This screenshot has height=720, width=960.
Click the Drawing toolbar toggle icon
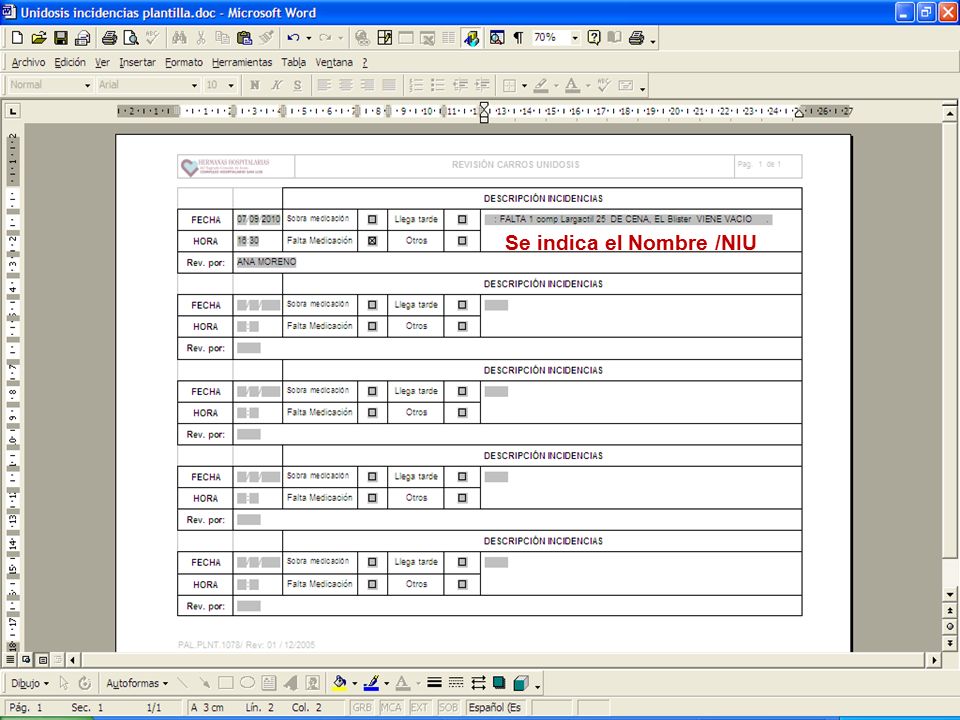(x=471, y=38)
